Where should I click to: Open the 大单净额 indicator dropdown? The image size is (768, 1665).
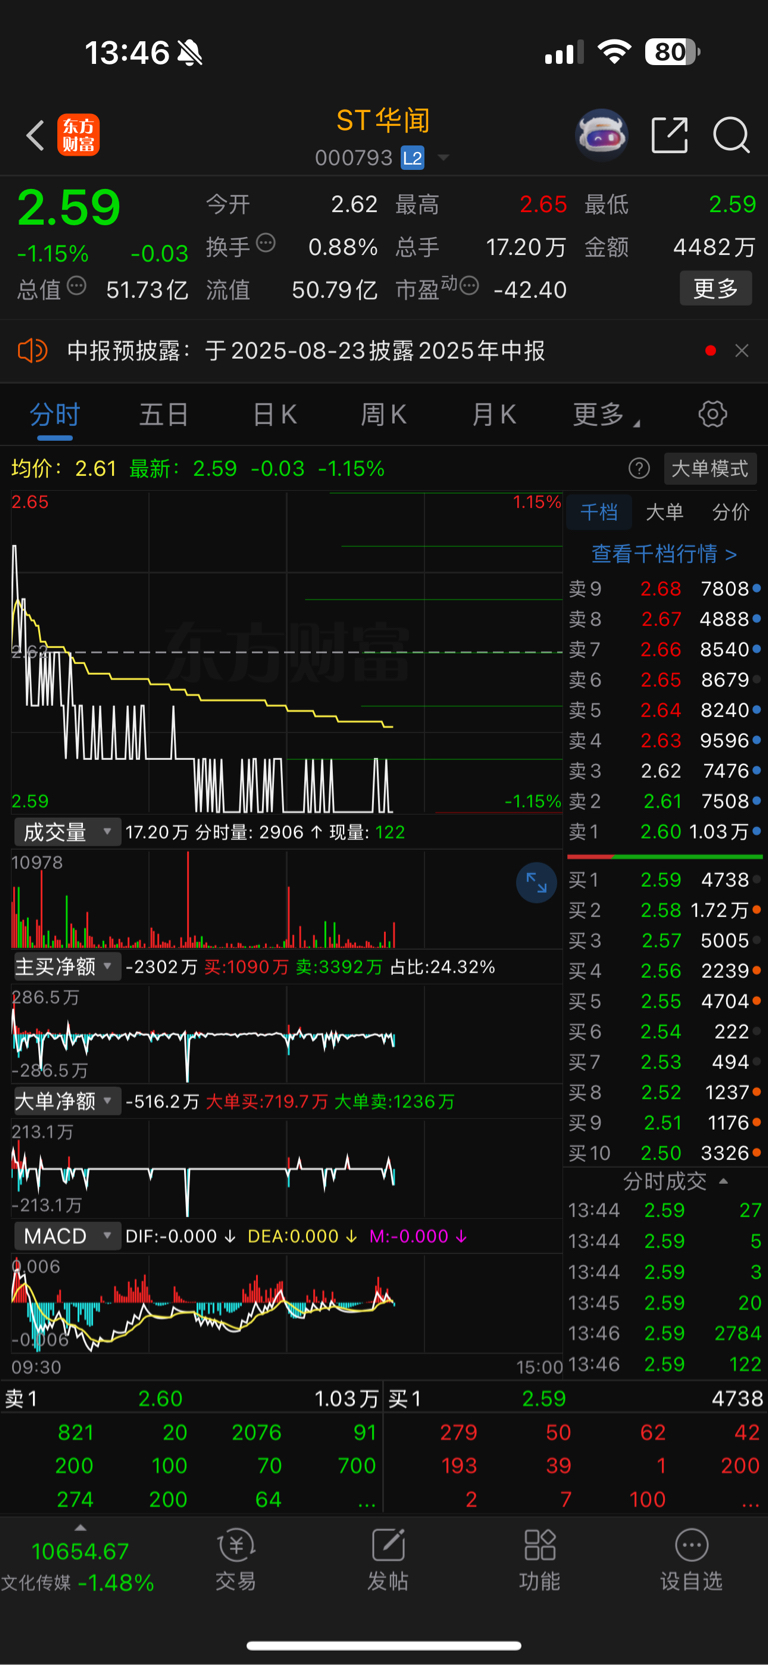tap(67, 1101)
